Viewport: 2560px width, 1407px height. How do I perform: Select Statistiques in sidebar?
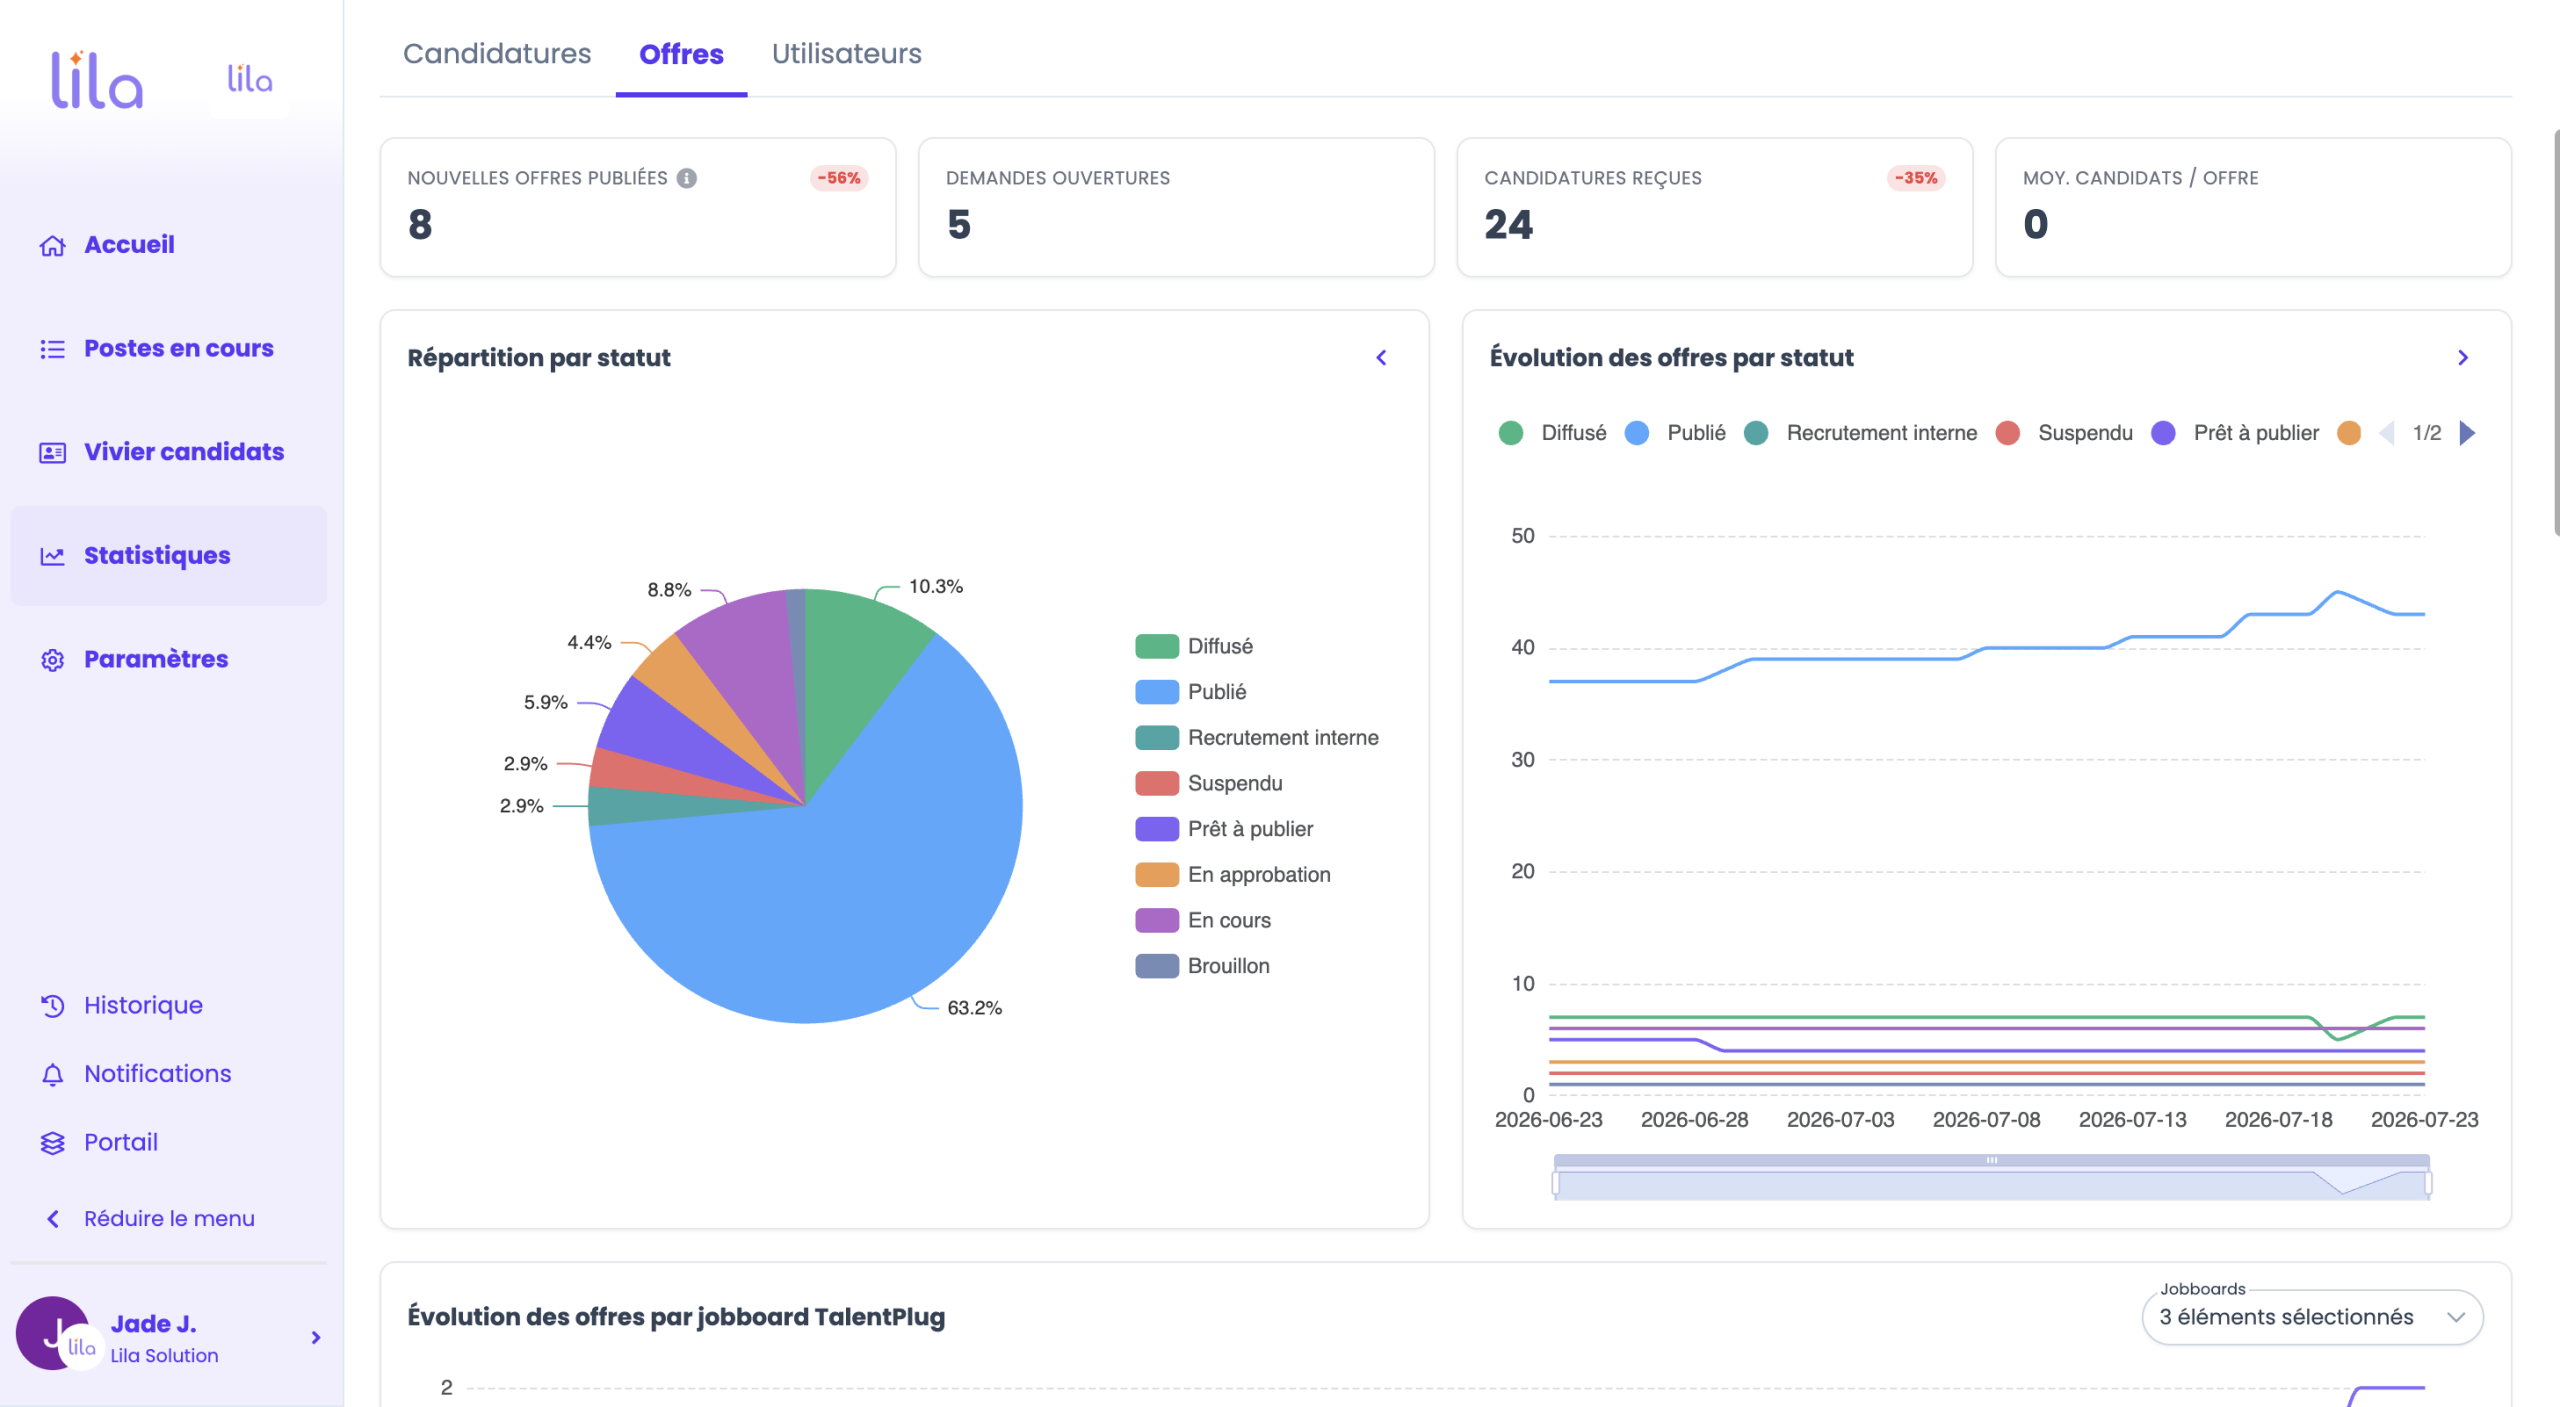[168, 556]
